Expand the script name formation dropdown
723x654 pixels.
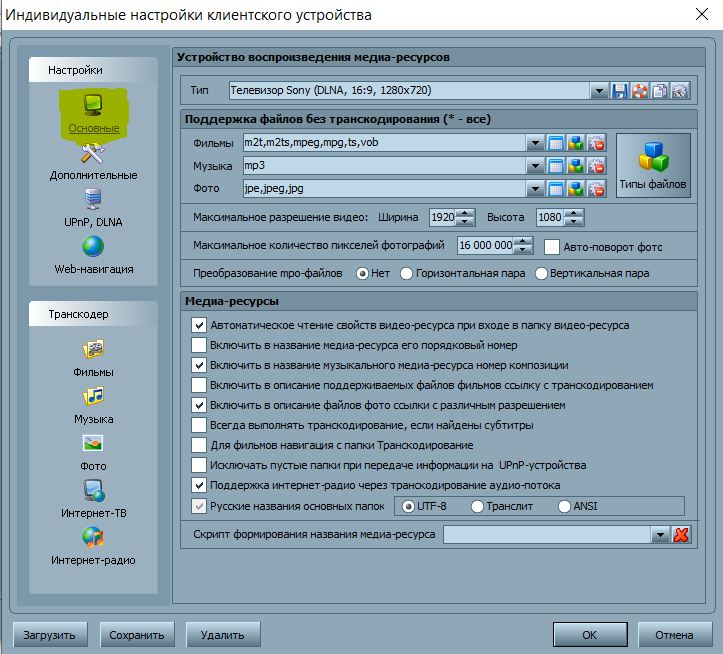click(x=659, y=535)
